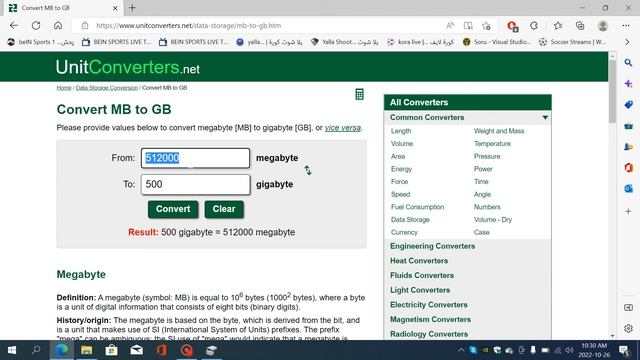Add page to favorites star icon
The image size is (640, 360).
(486, 26)
